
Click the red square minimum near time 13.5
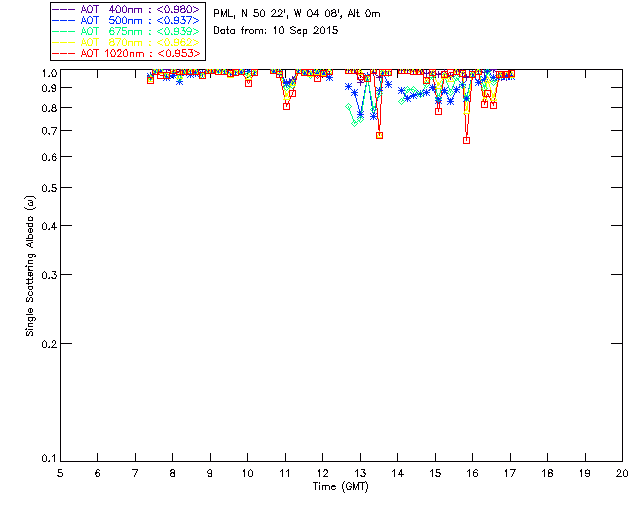(380, 136)
